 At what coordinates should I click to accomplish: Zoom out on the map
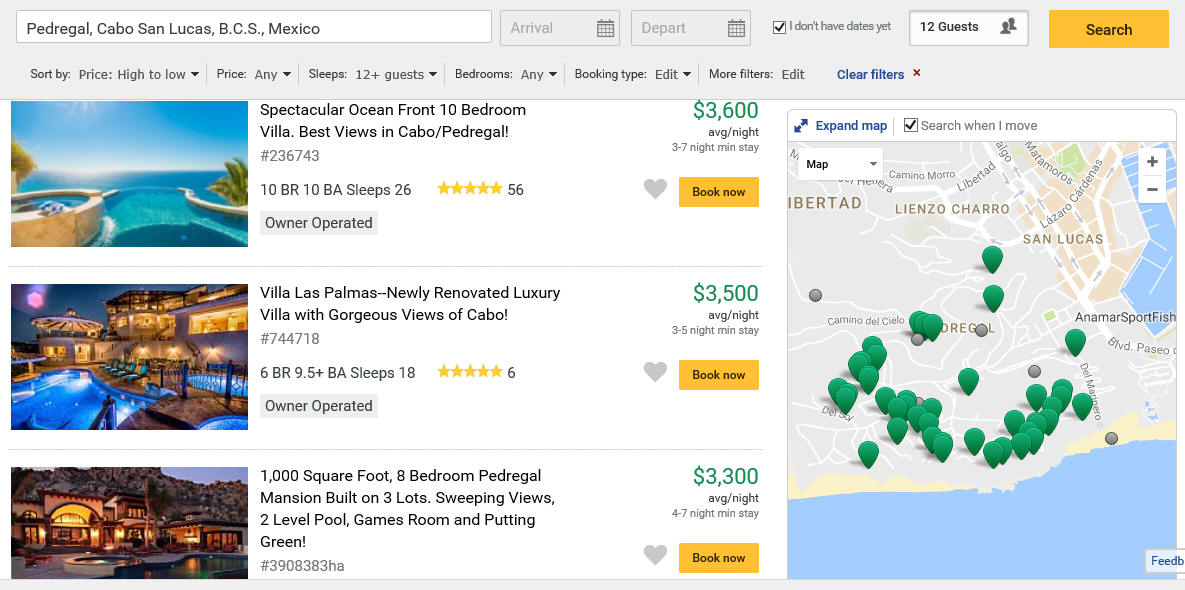pyautogui.click(x=1152, y=189)
